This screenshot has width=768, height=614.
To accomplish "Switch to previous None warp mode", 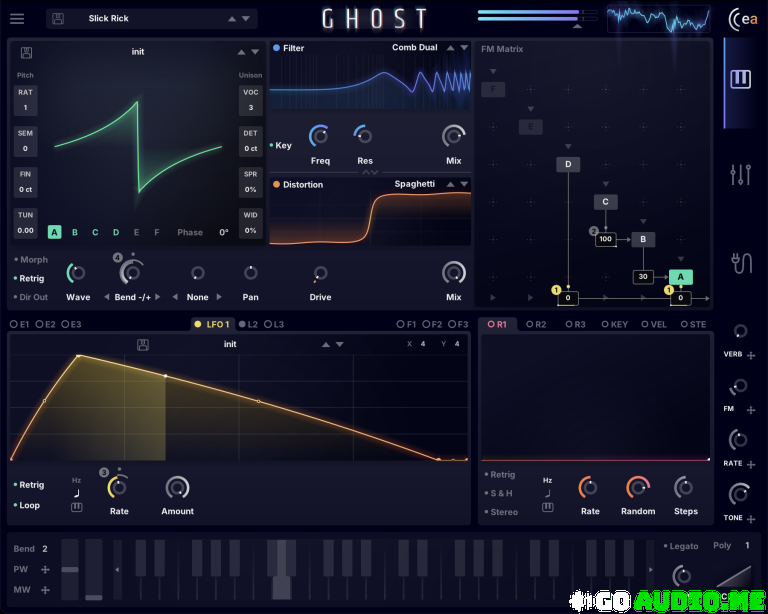I will click(175, 297).
